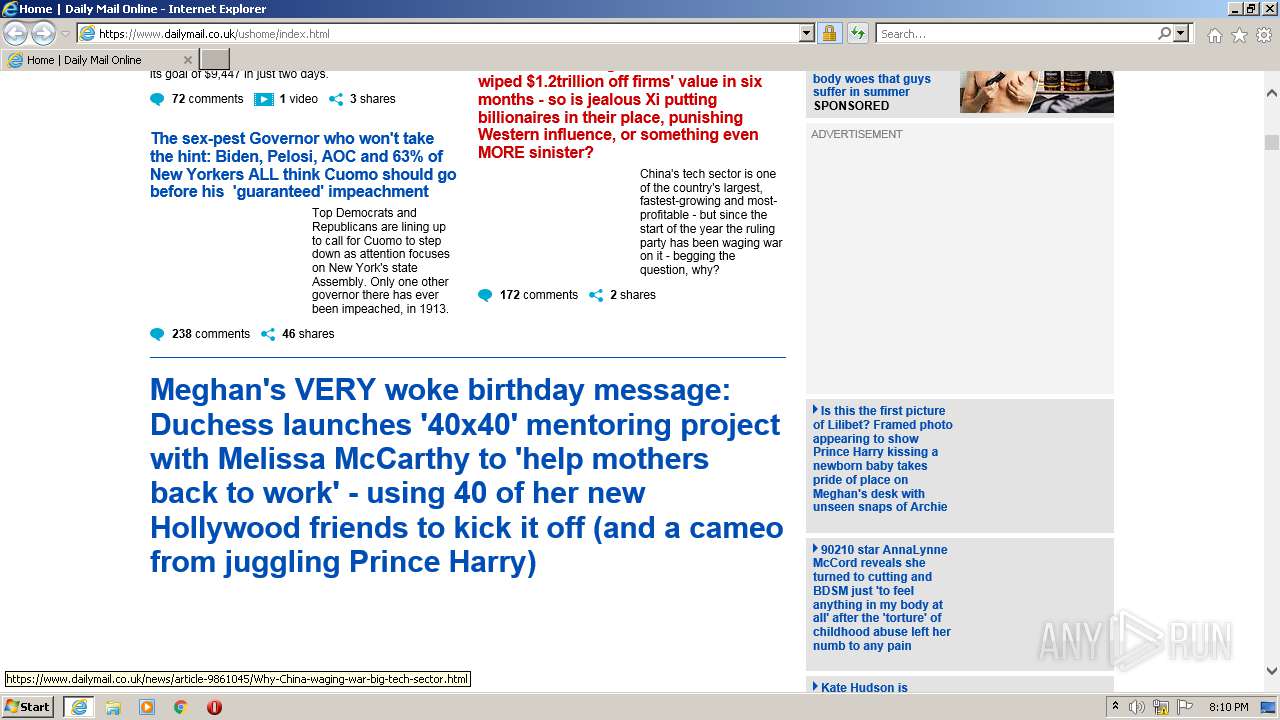Click the 72 comments bubble icon
This screenshot has height=720, width=1280.
157,99
